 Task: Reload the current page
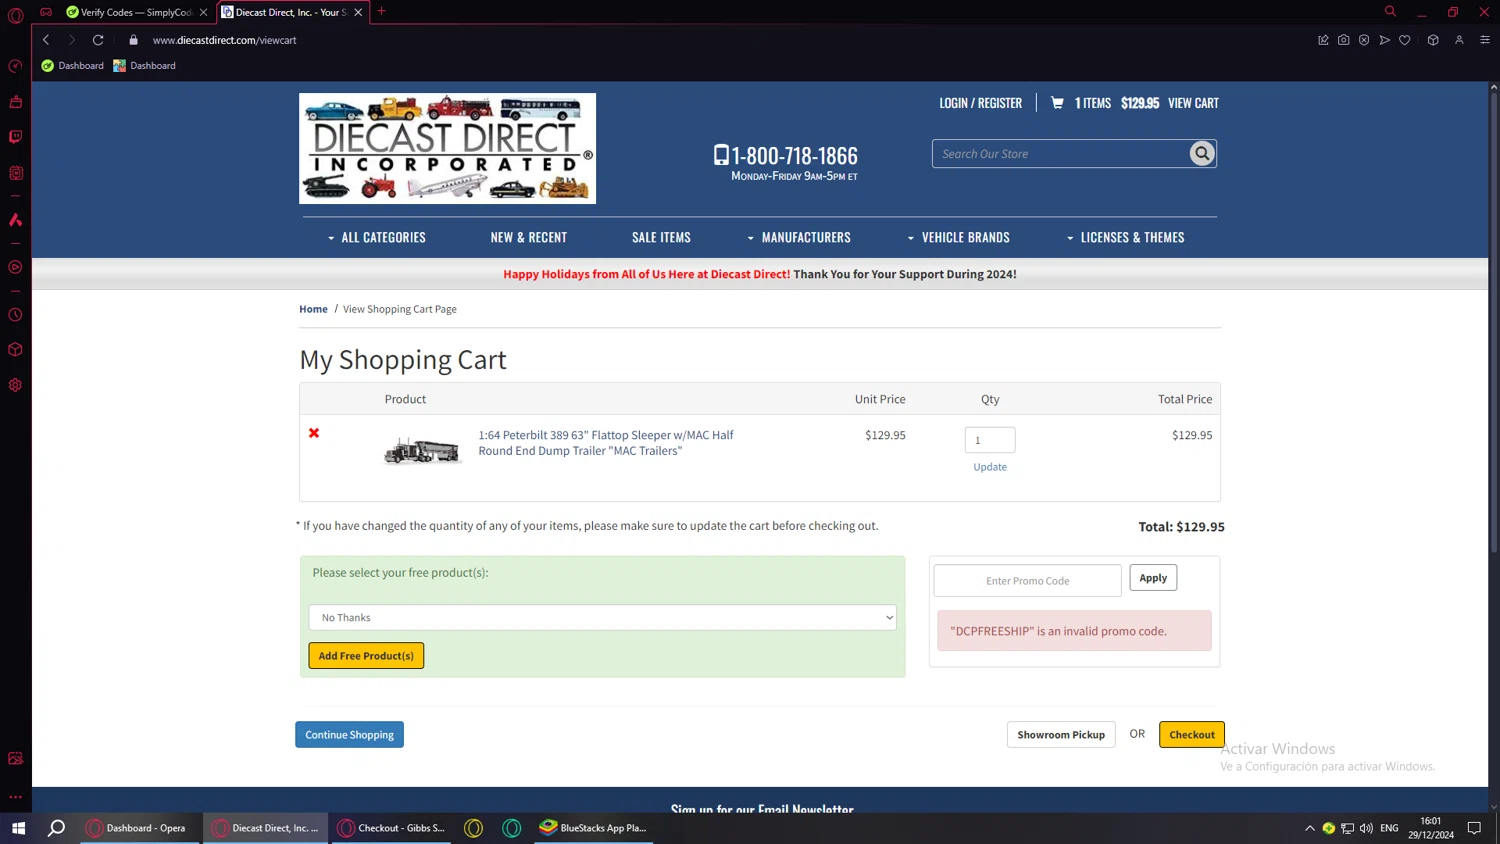[x=98, y=40]
